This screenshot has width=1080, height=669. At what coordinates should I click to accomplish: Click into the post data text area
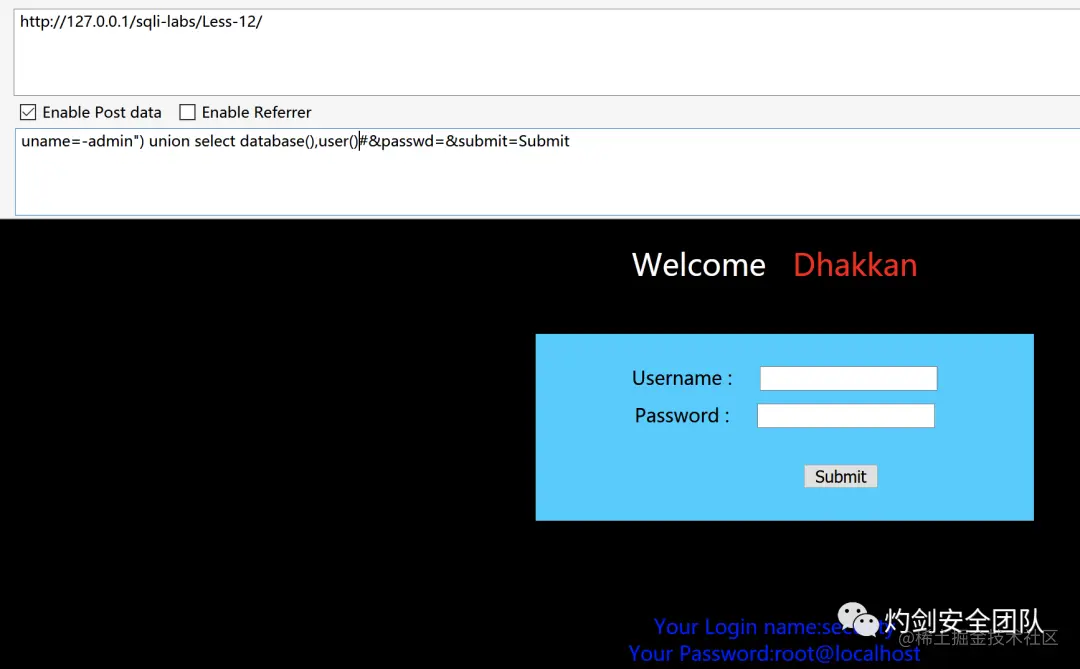(x=548, y=172)
